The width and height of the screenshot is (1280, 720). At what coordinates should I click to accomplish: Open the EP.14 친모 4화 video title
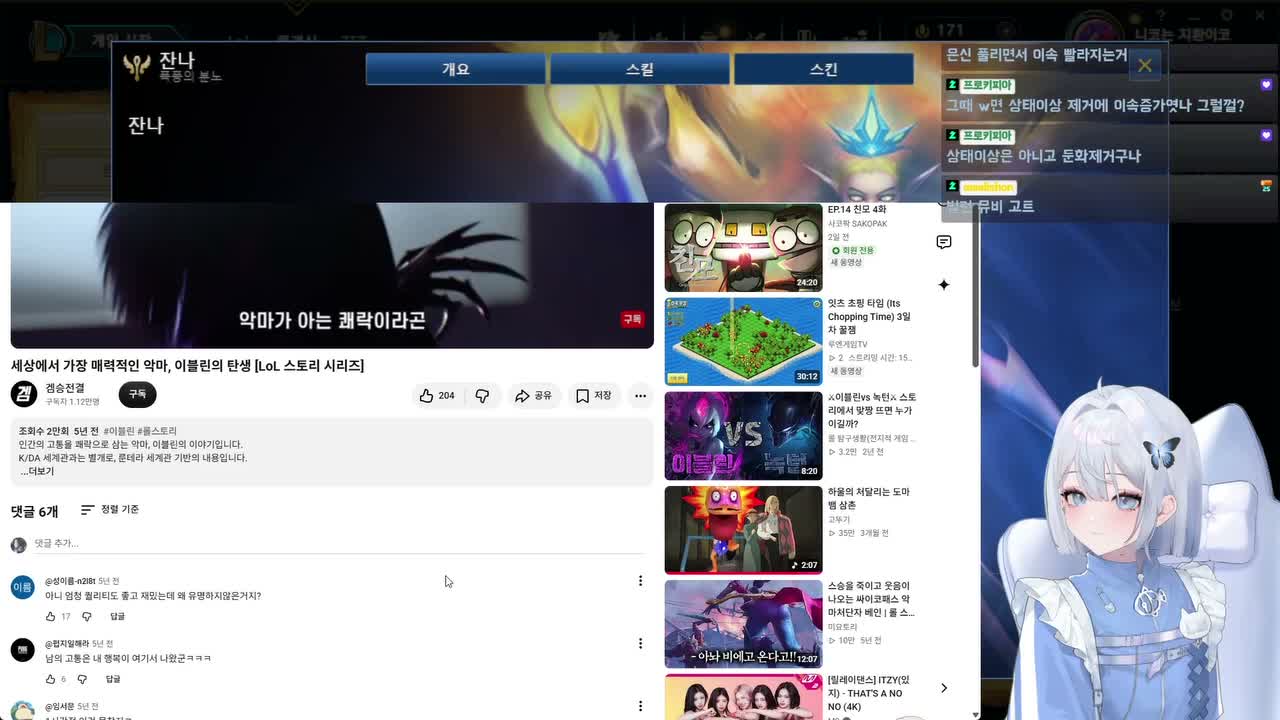(857, 210)
